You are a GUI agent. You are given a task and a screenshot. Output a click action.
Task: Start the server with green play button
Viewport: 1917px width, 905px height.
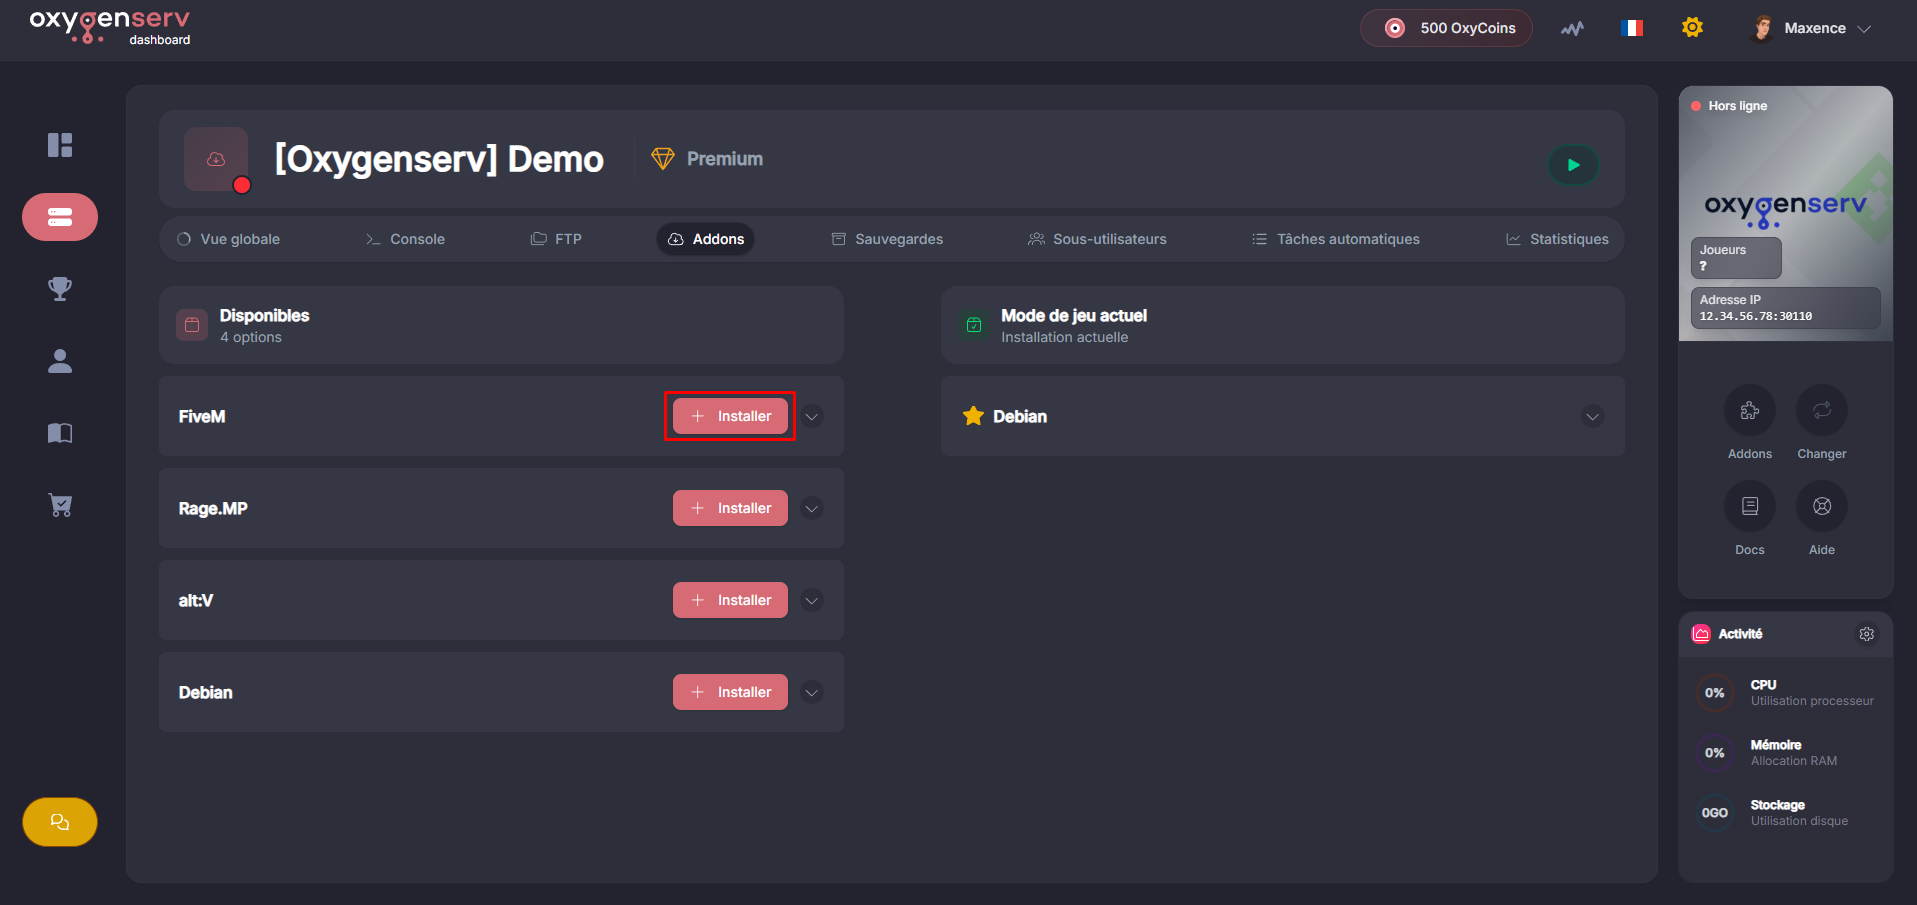click(x=1573, y=165)
